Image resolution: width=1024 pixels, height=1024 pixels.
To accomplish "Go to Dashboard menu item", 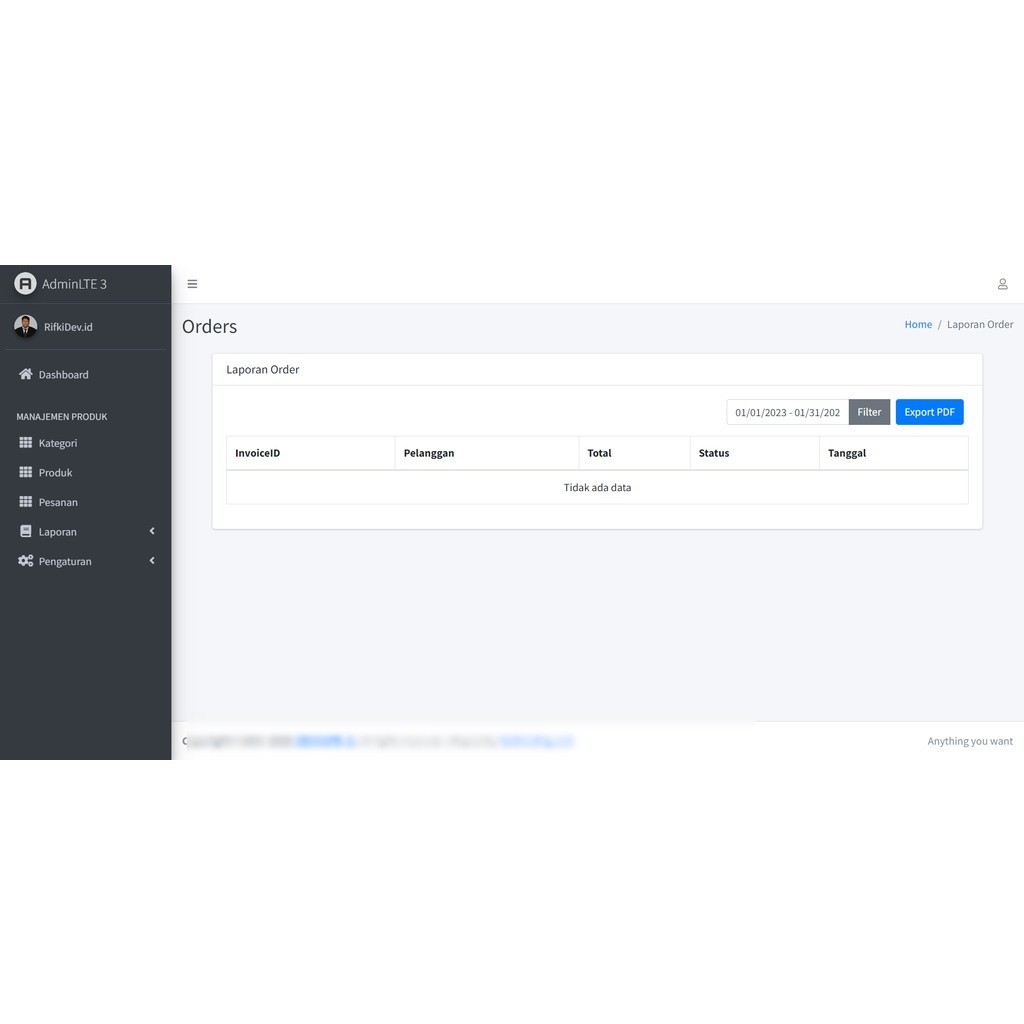I will tap(86, 375).
